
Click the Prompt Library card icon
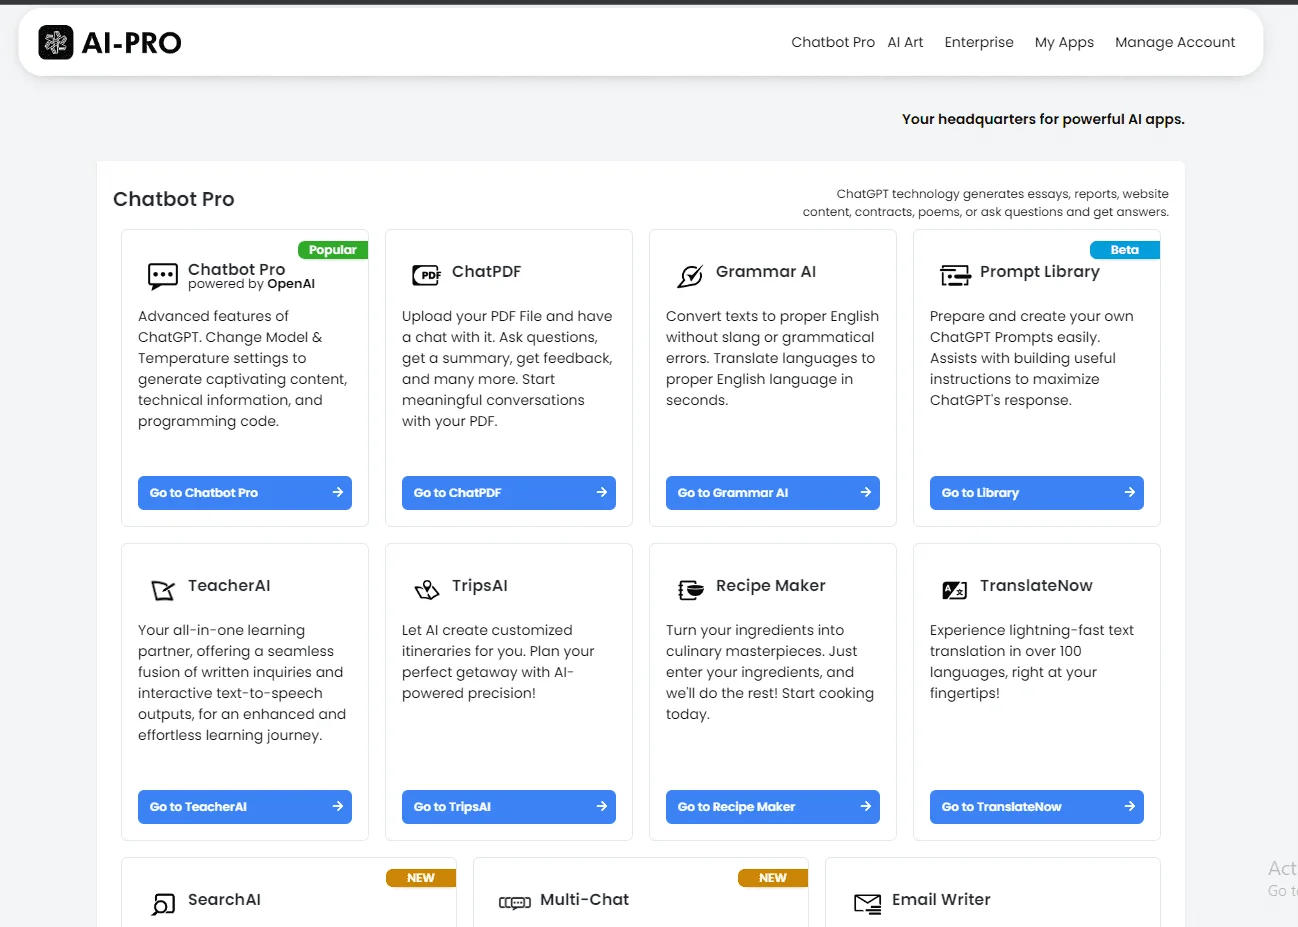coord(955,275)
